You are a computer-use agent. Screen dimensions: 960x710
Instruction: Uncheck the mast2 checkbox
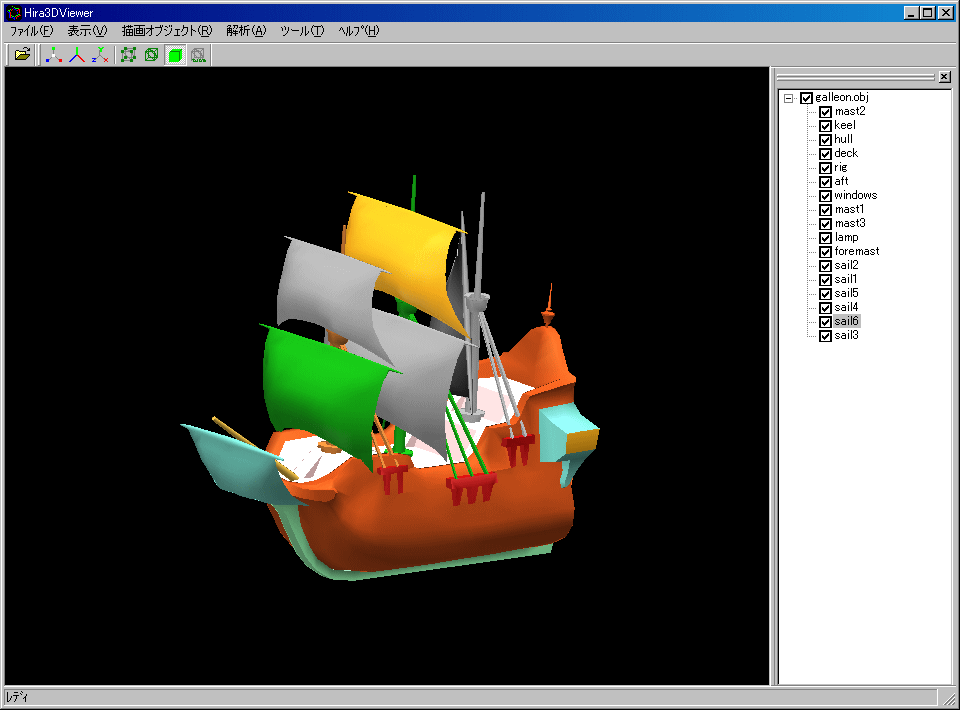click(825, 112)
